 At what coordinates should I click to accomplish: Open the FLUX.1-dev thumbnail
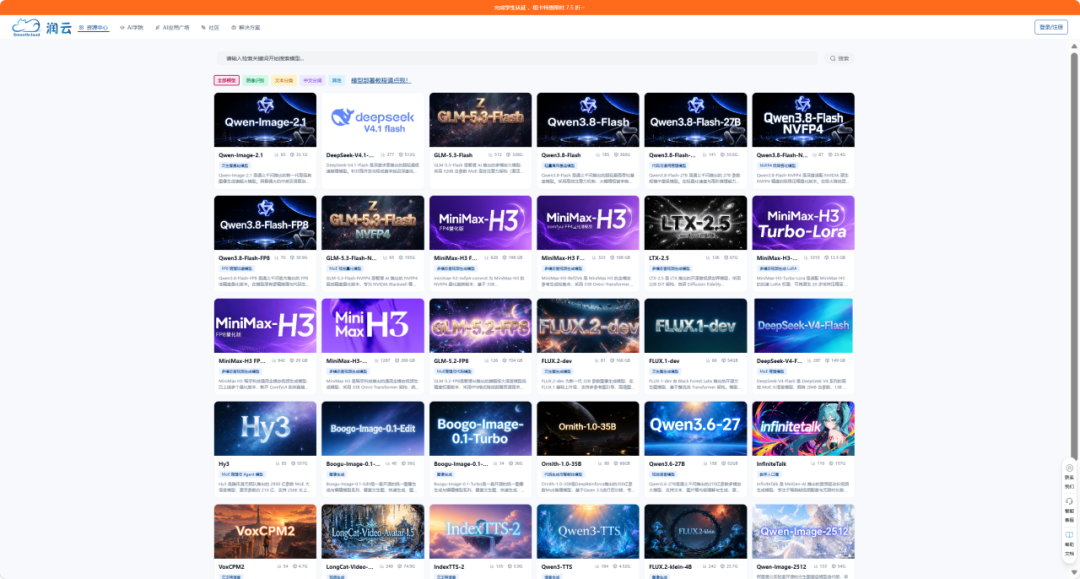pyautogui.click(x=696, y=326)
